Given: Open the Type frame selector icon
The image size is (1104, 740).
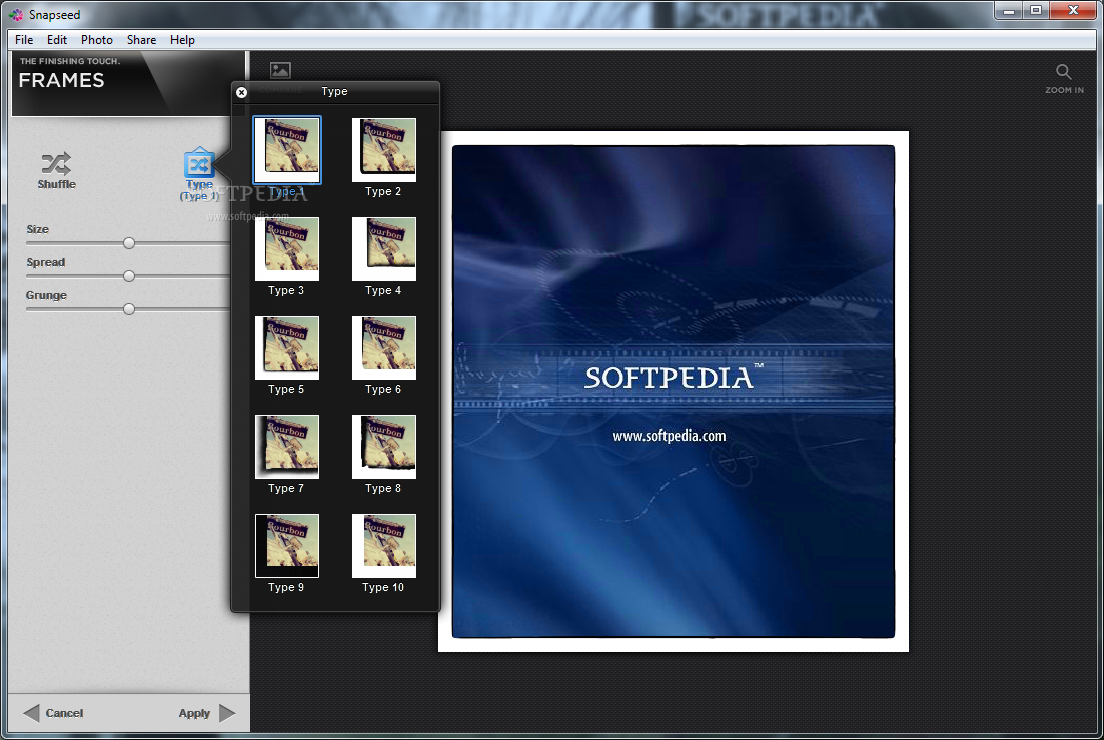Looking at the screenshot, I should (199, 163).
